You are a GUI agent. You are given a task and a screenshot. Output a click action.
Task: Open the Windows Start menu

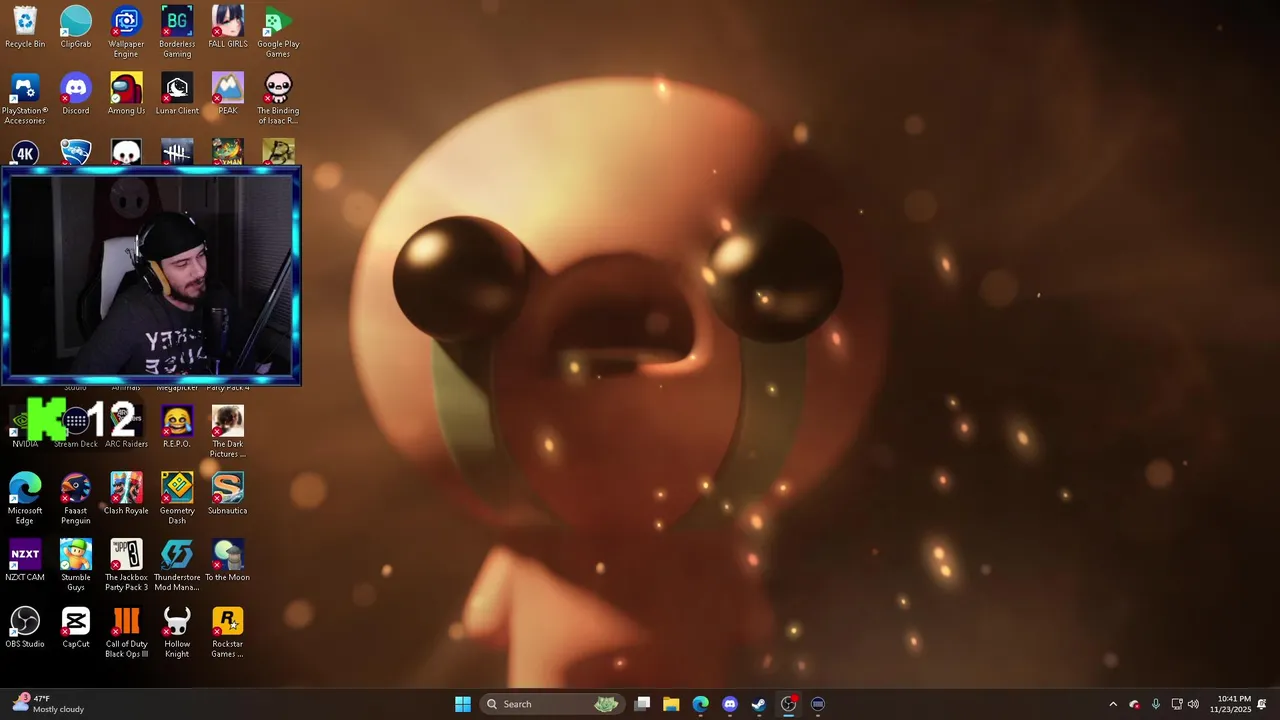(463, 704)
